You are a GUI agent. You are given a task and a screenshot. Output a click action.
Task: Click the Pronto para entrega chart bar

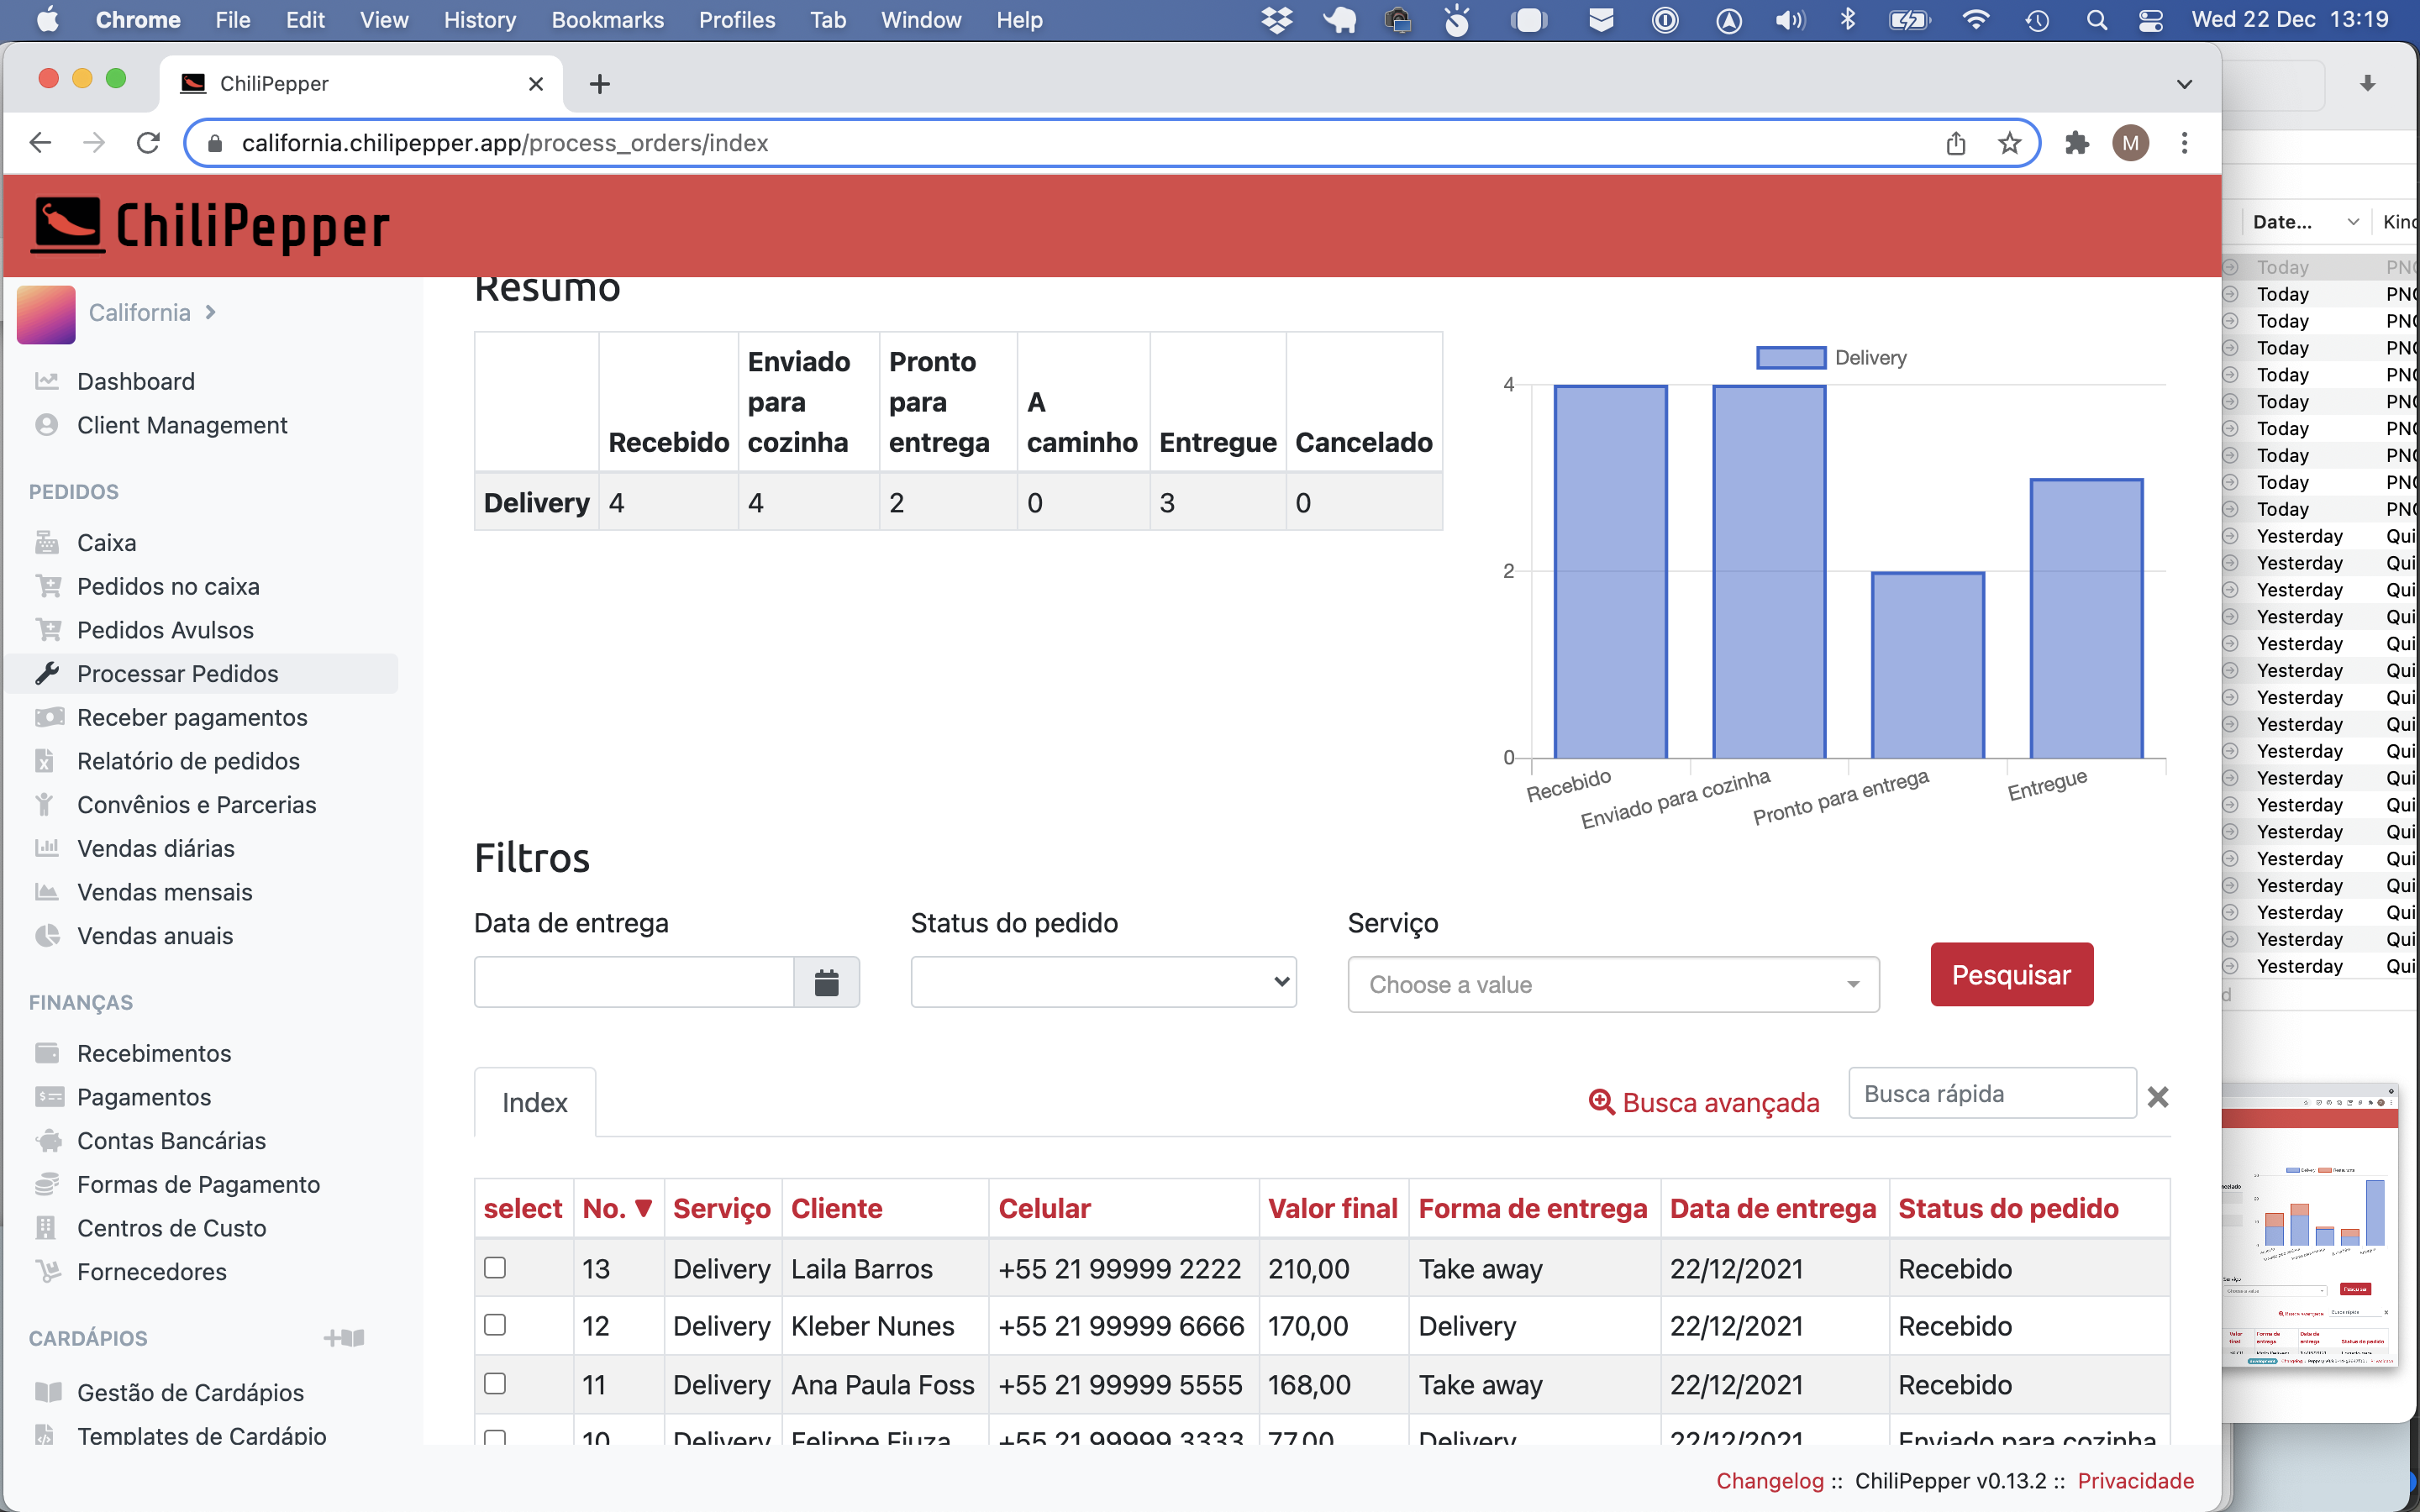coord(1927,665)
